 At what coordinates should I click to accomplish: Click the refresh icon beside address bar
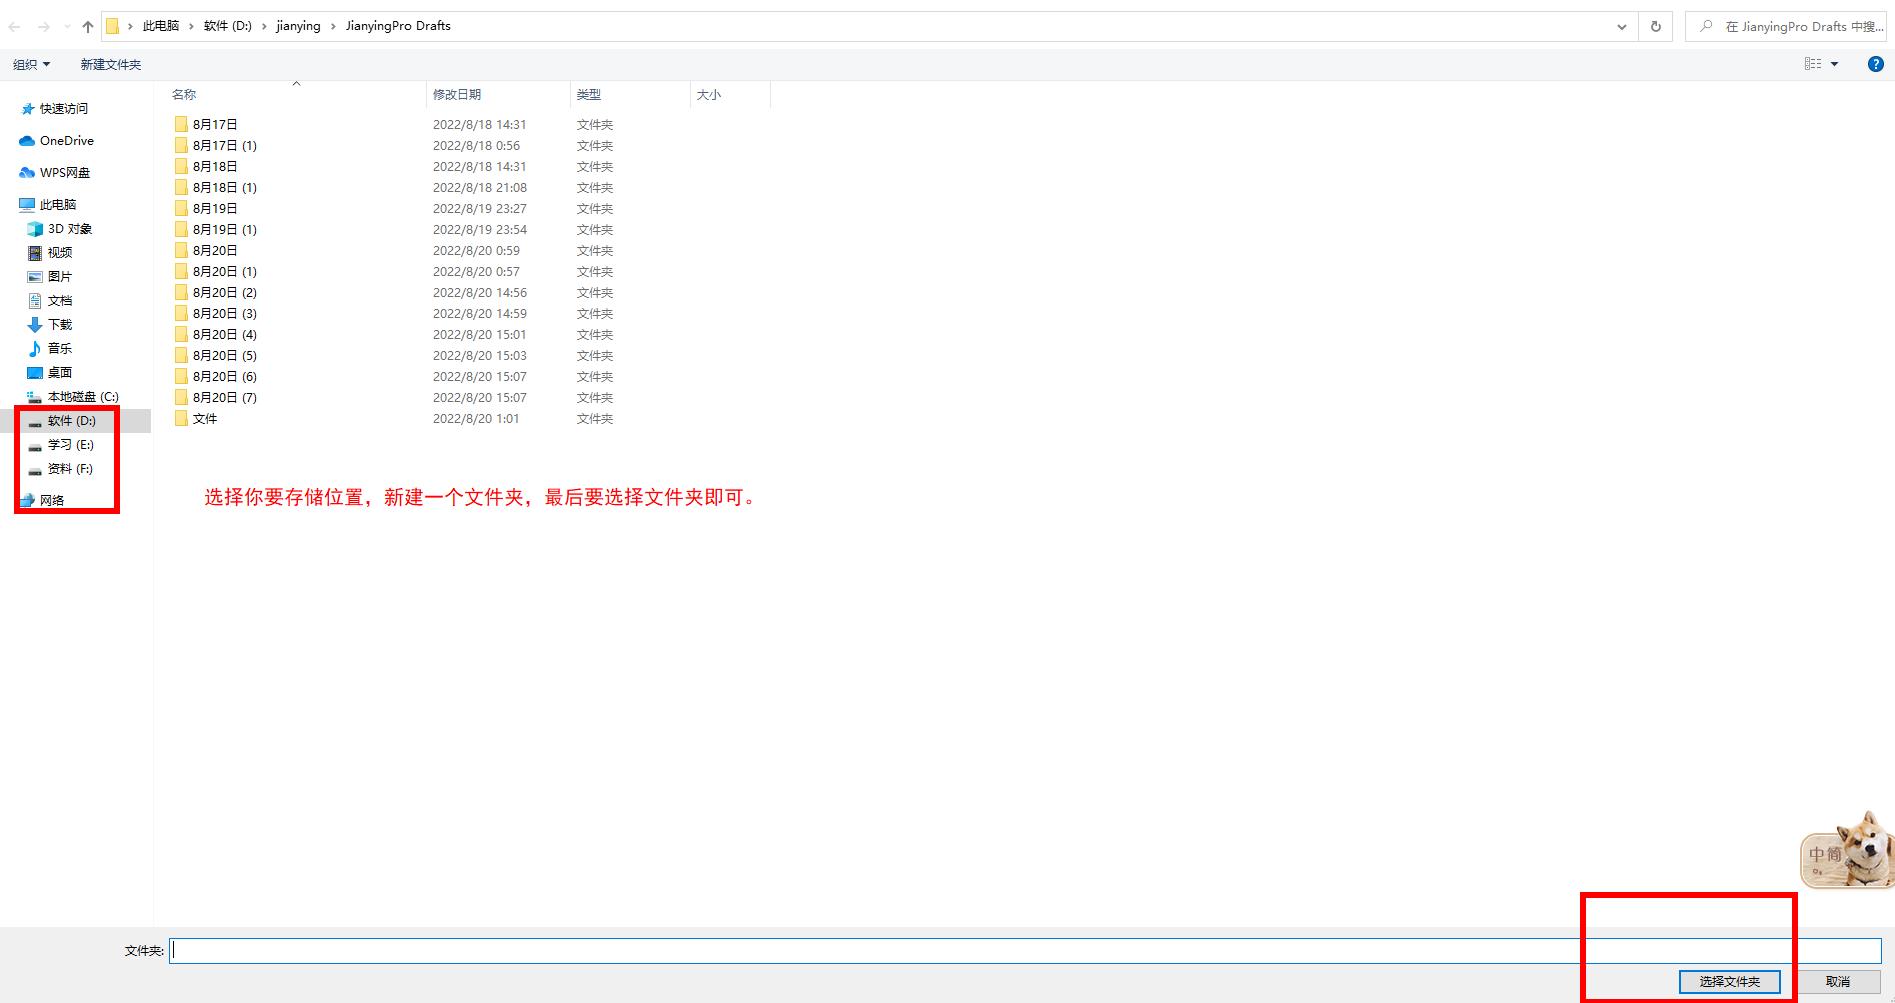[1656, 27]
